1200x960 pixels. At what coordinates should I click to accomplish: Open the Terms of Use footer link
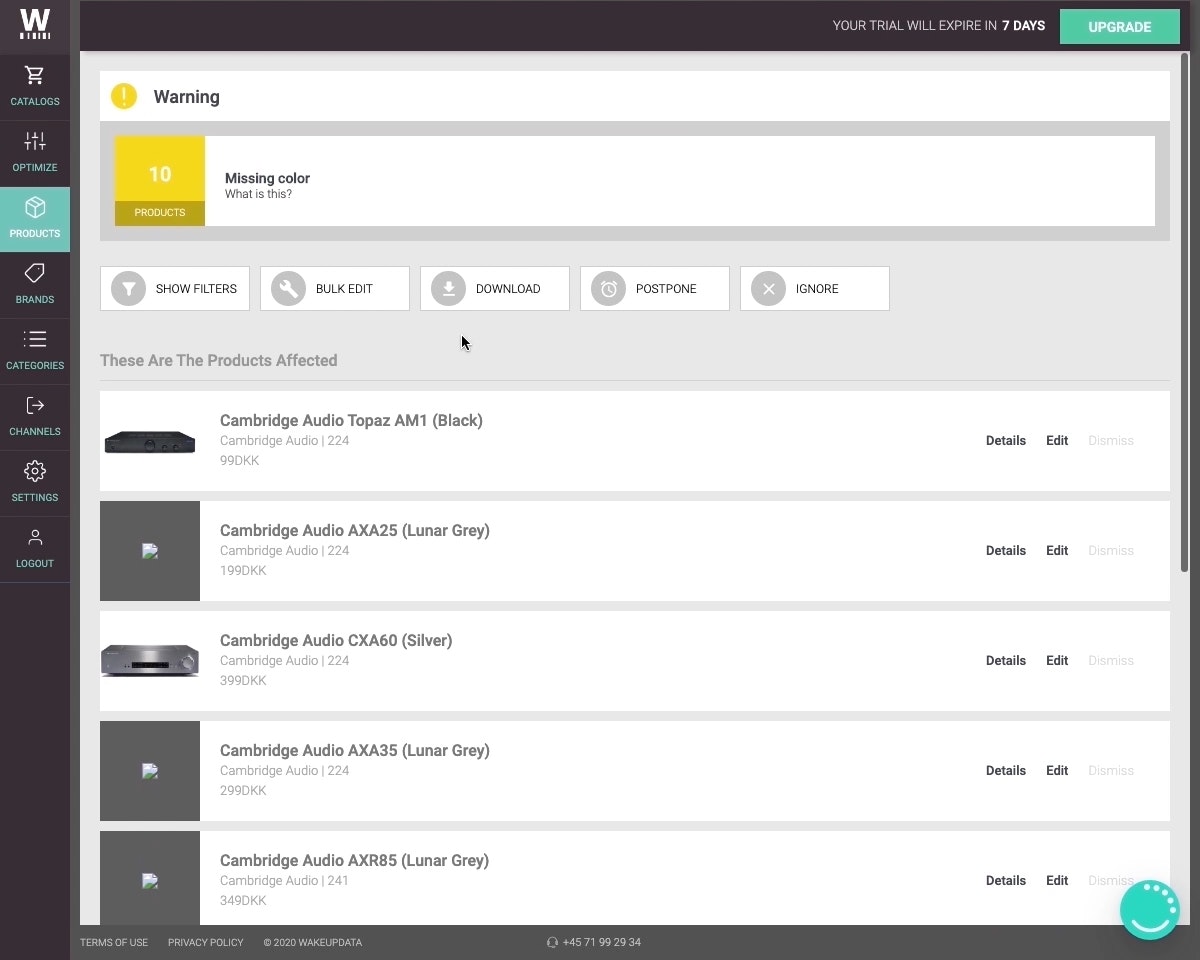point(114,942)
